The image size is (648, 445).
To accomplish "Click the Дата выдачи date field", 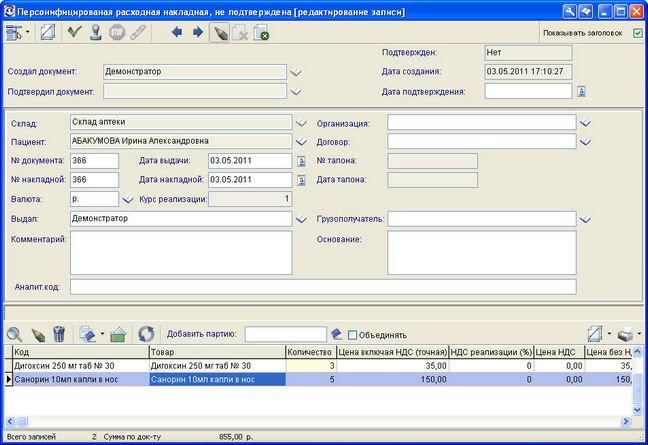I will [250, 161].
